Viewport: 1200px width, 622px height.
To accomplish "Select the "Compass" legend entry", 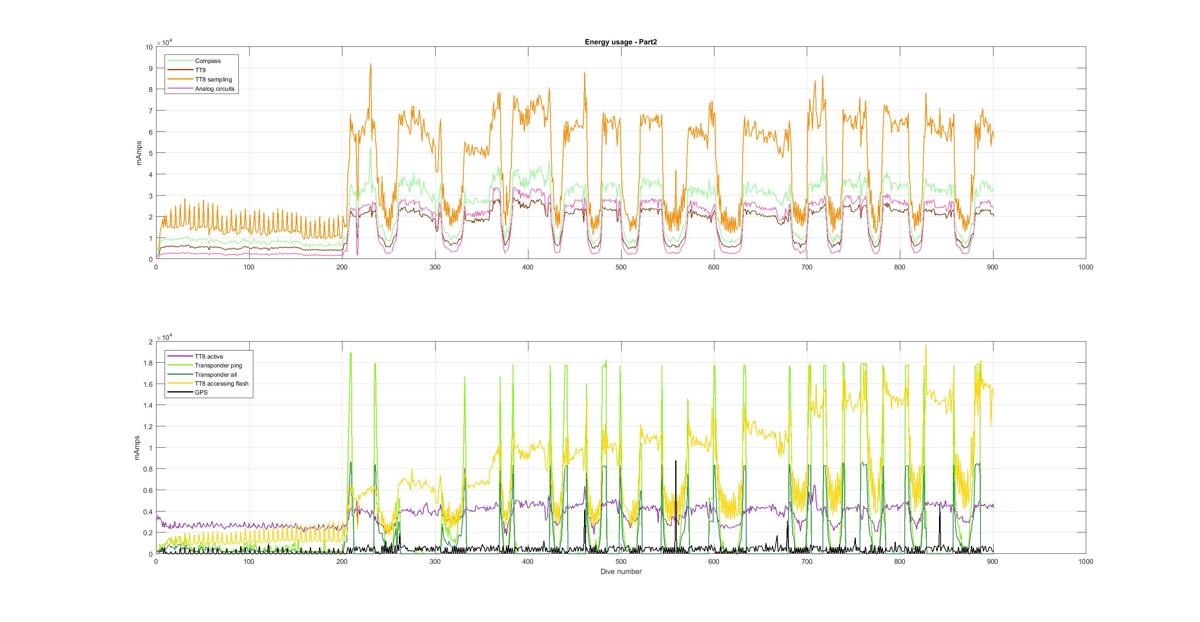I will tap(209, 60).
